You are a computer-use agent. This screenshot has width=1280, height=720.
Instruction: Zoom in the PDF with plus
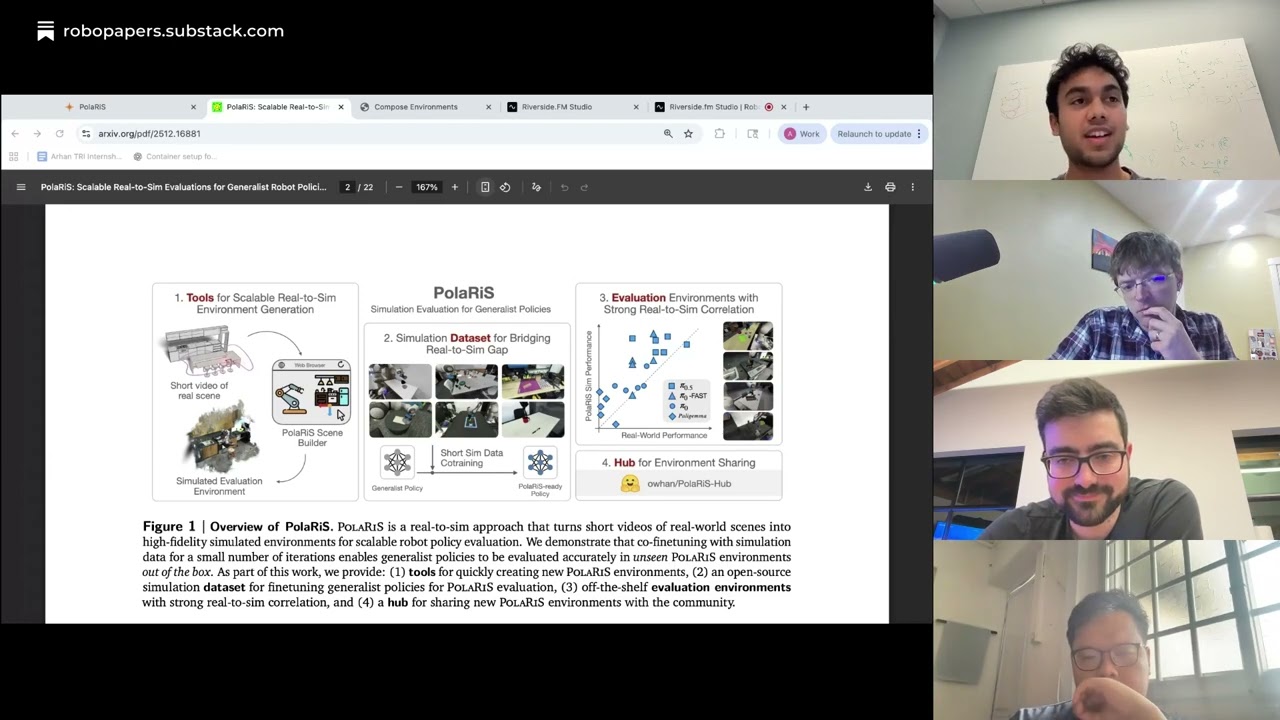(454, 187)
